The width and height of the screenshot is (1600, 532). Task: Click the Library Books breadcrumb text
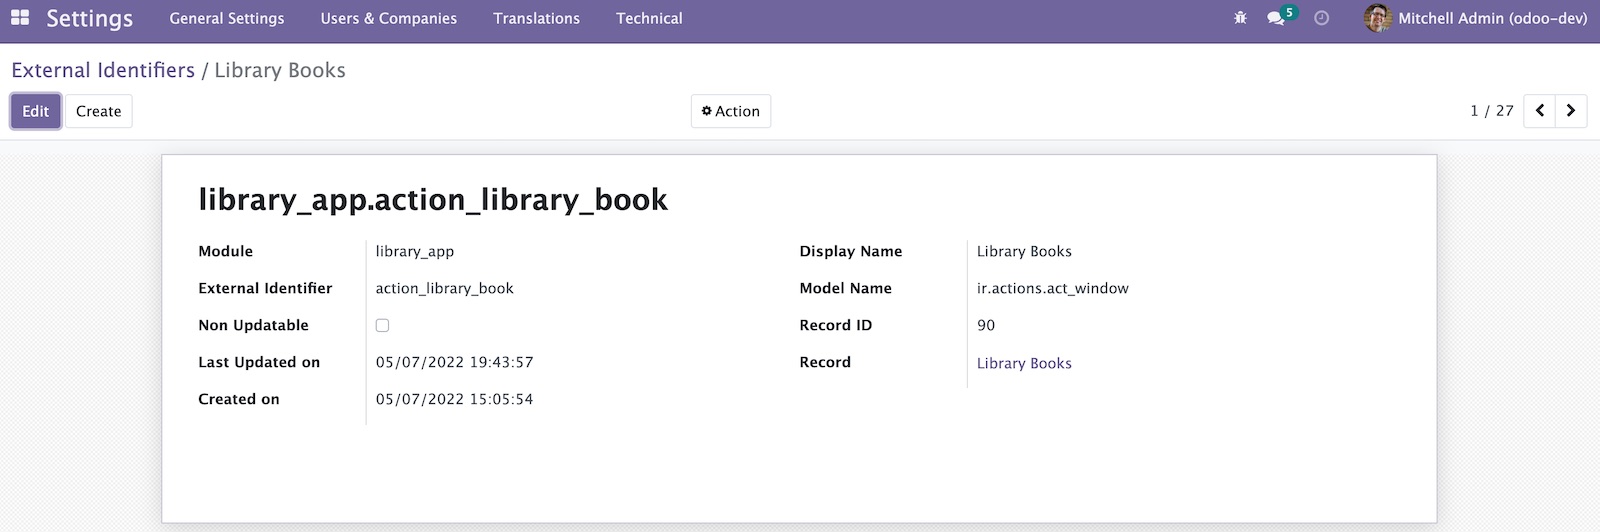tap(280, 70)
